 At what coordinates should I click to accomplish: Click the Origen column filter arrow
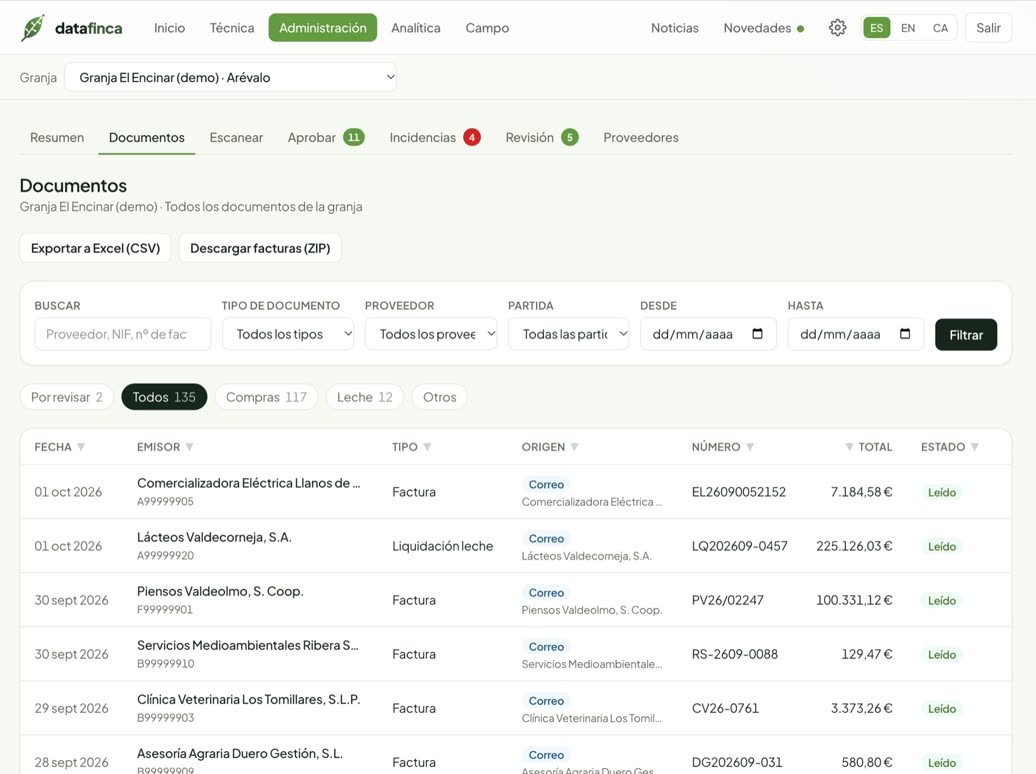[x=574, y=447]
